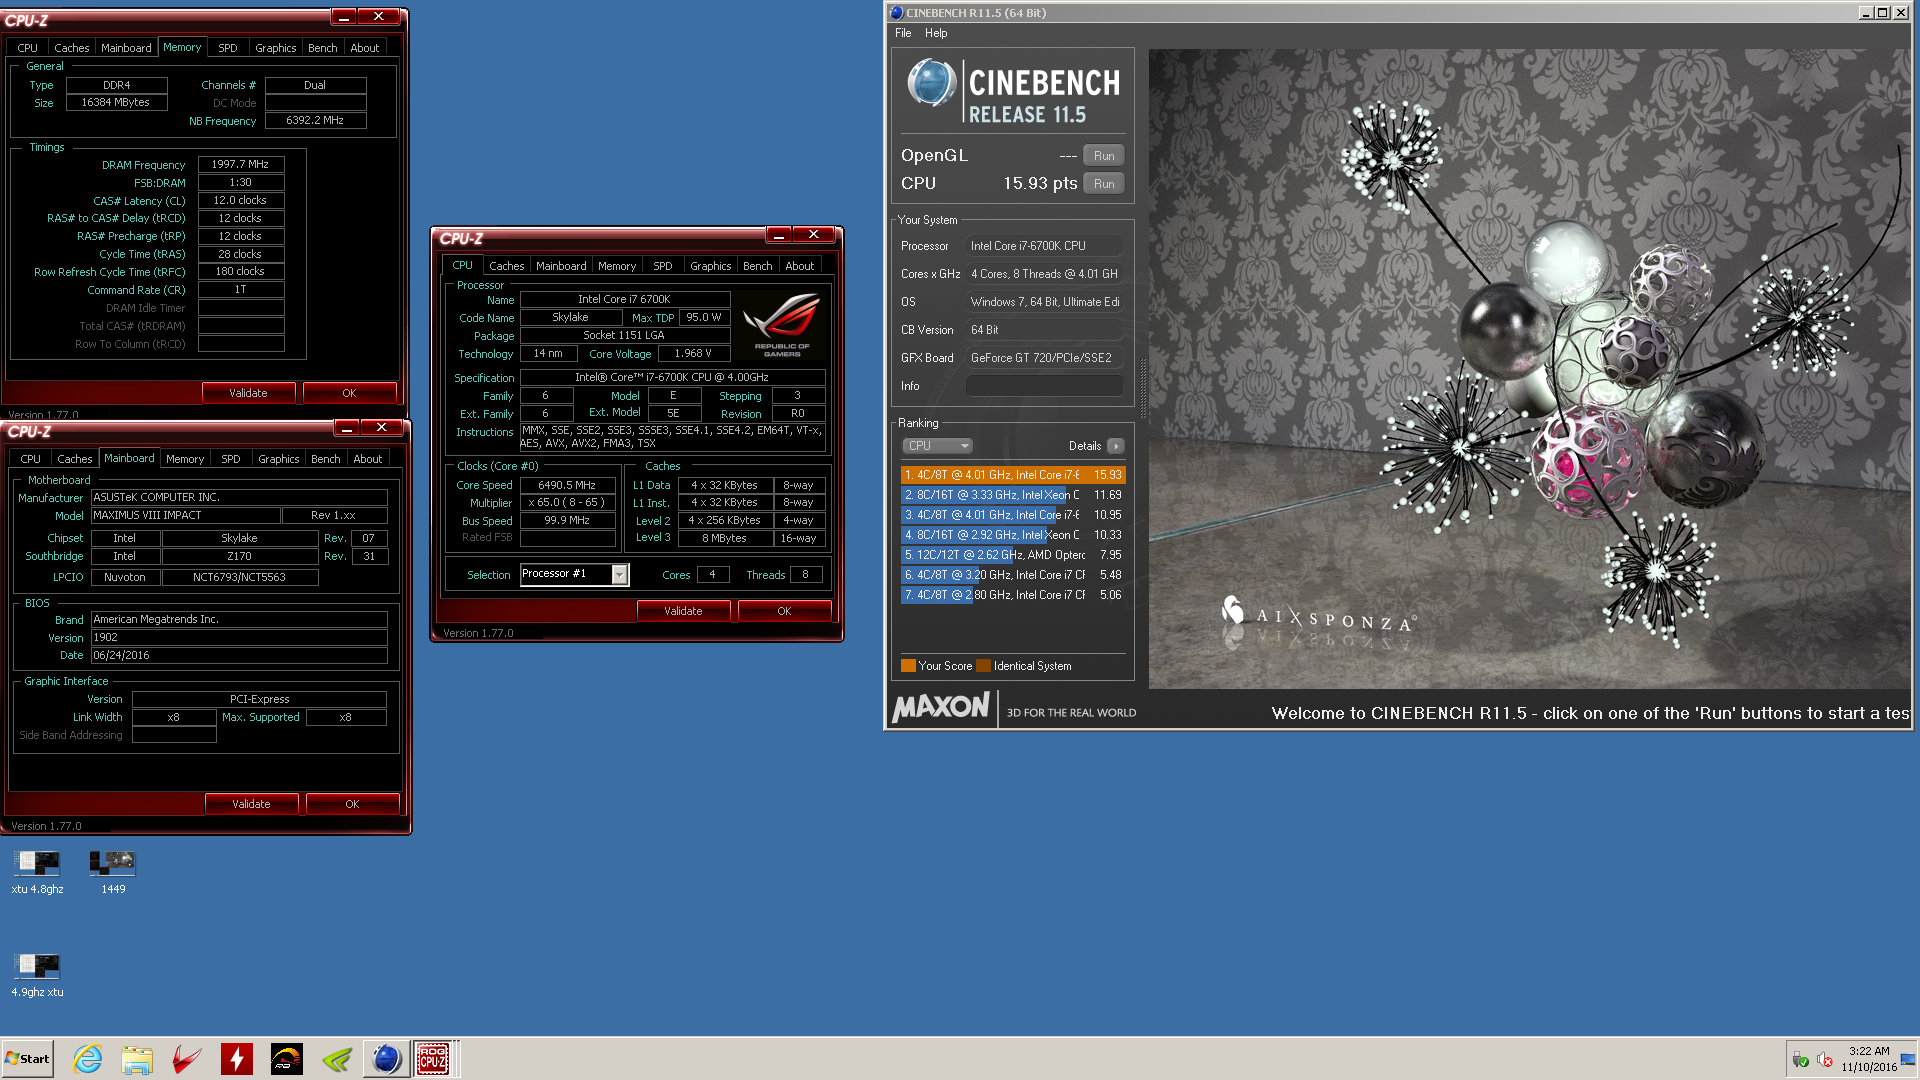The width and height of the screenshot is (1920, 1080).
Task: Switch to Graphics tab in CPU window
Action: coord(711,266)
